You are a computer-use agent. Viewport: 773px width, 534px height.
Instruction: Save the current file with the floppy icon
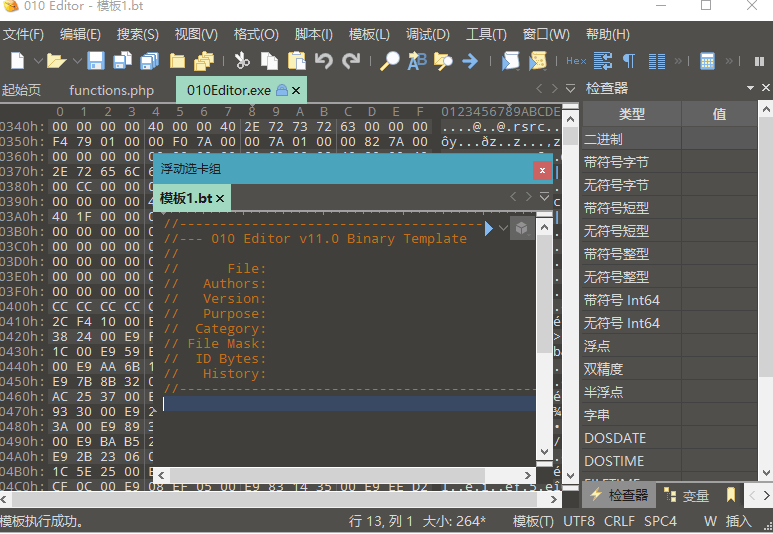point(96,61)
